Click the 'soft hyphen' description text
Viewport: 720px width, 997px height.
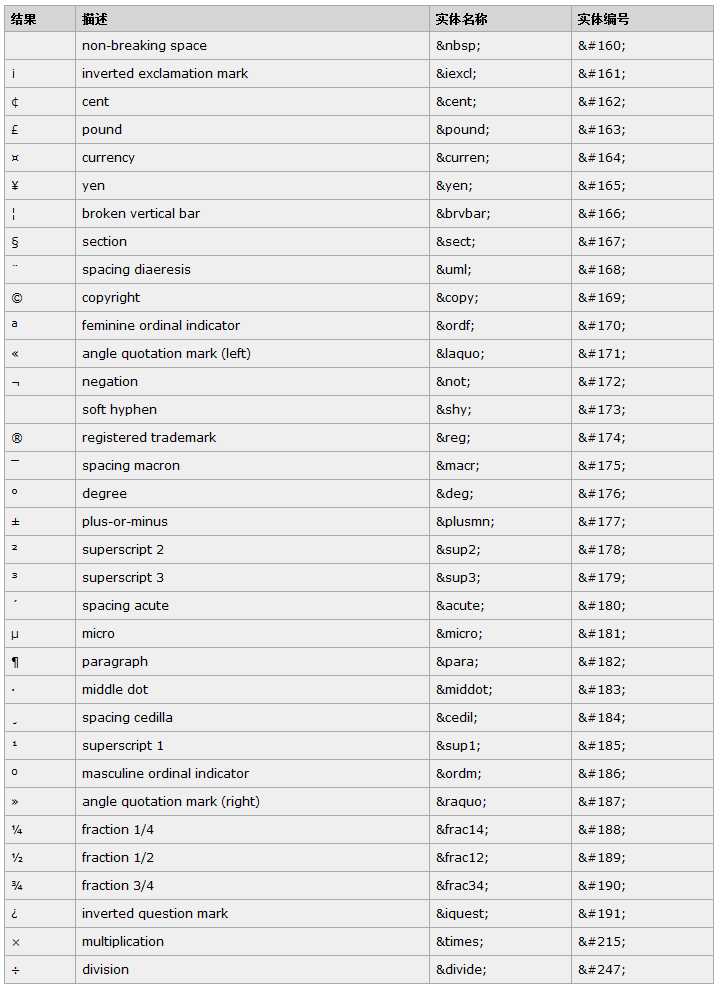[119, 410]
